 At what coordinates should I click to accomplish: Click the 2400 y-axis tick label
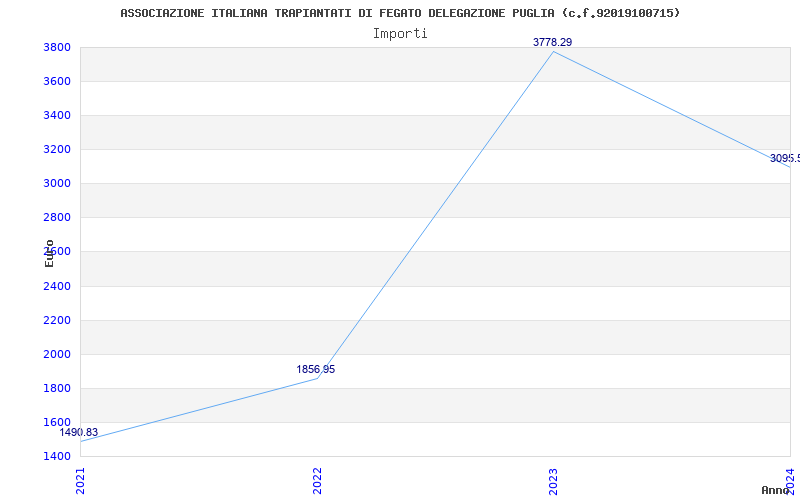pyautogui.click(x=57, y=286)
